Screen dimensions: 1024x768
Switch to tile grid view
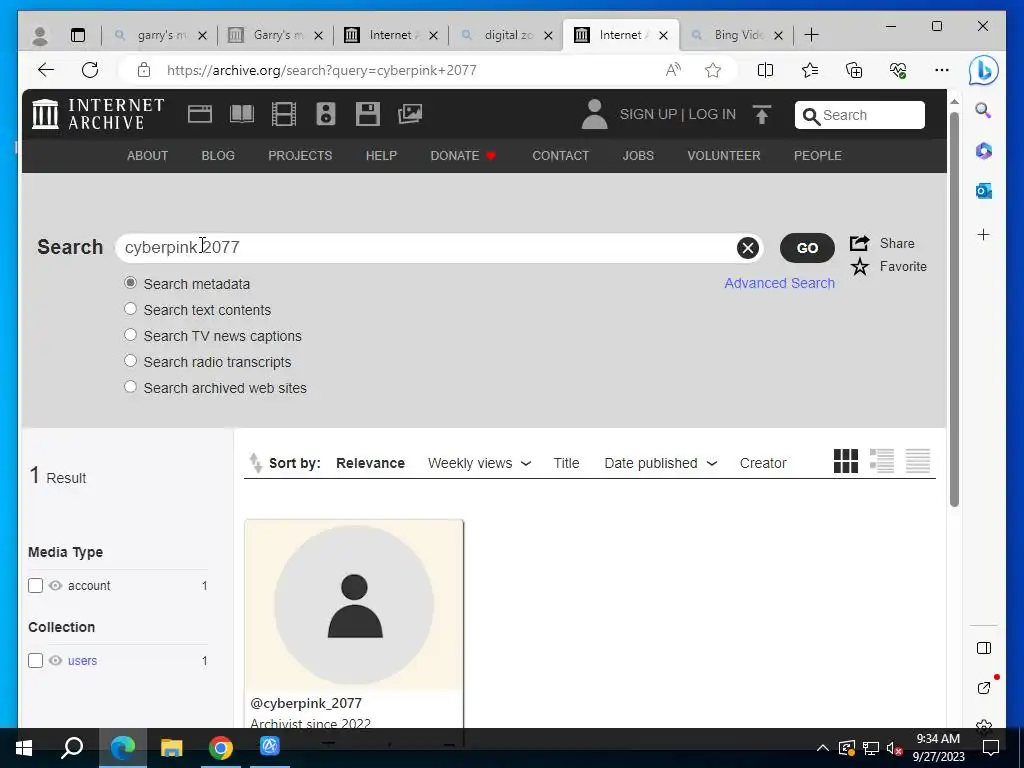click(x=846, y=461)
